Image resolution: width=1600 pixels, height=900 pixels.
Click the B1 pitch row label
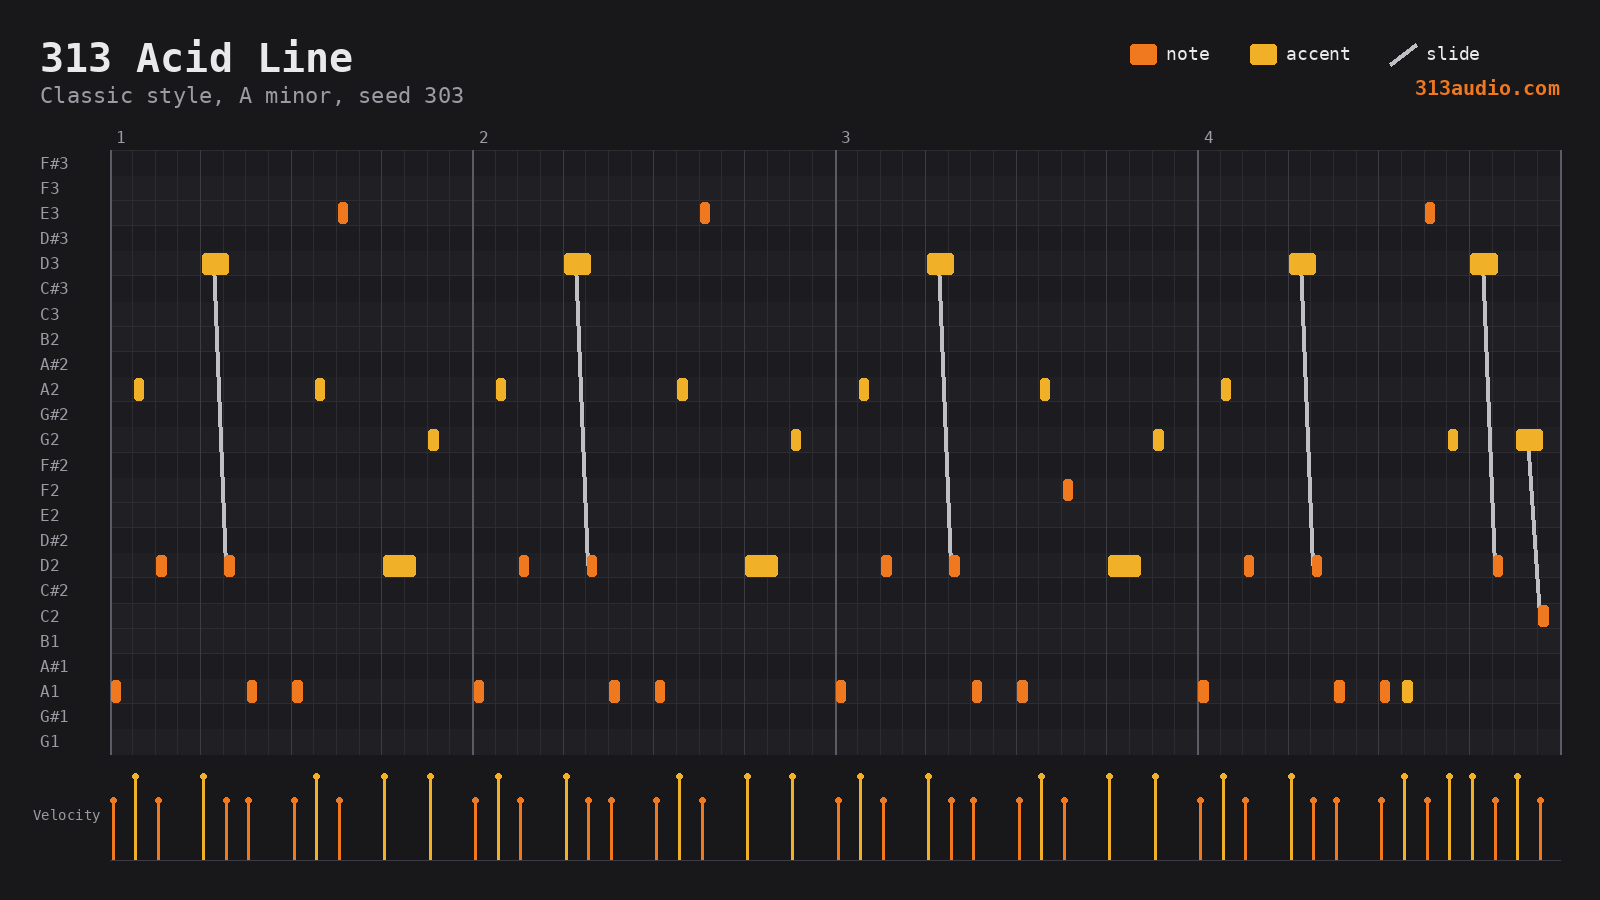pyautogui.click(x=50, y=641)
